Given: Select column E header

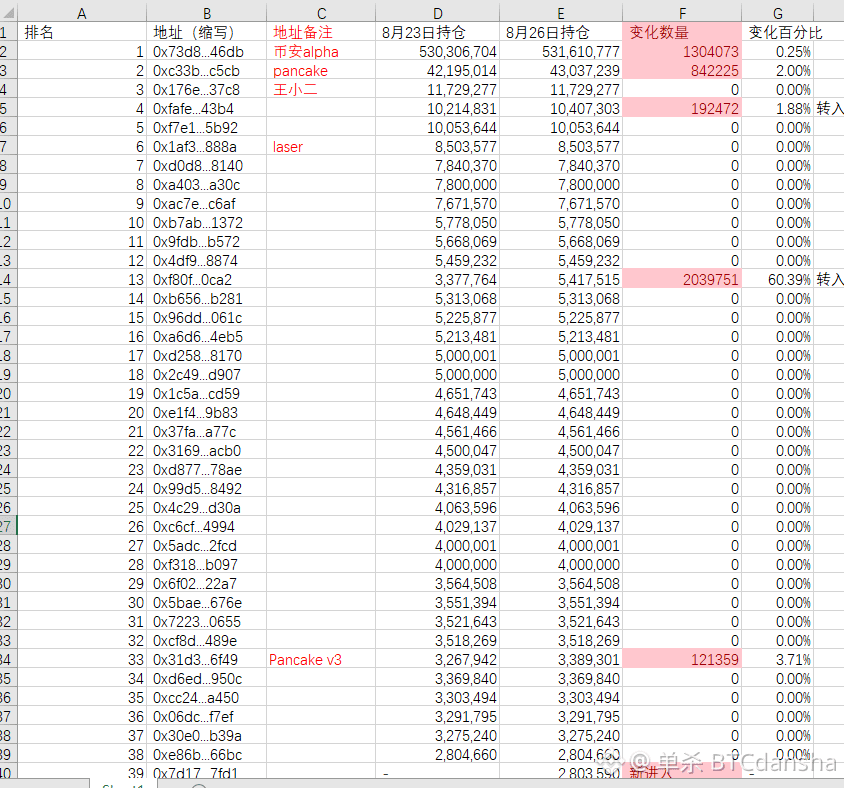Looking at the screenshot, I should point(561,13).
